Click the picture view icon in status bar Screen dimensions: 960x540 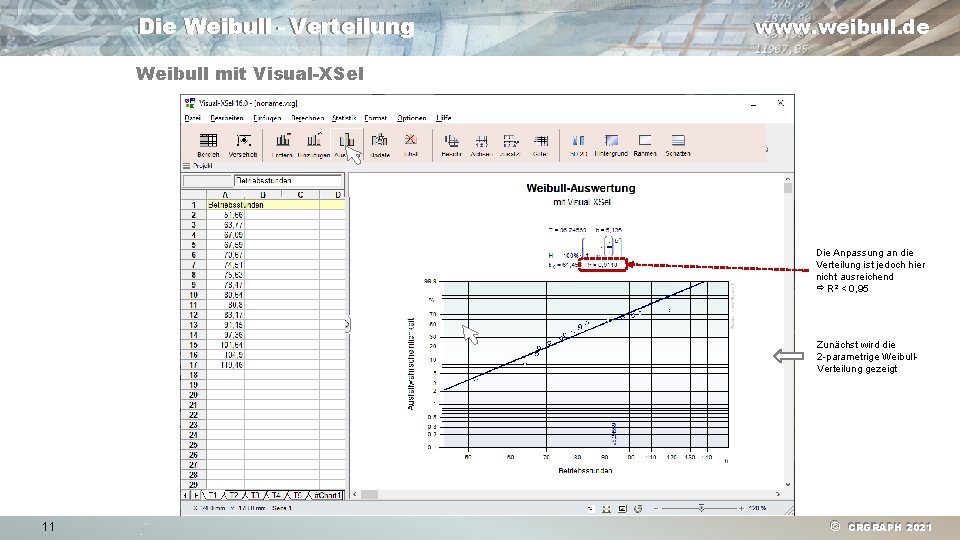pyautogui.click(x=622, y=508)
